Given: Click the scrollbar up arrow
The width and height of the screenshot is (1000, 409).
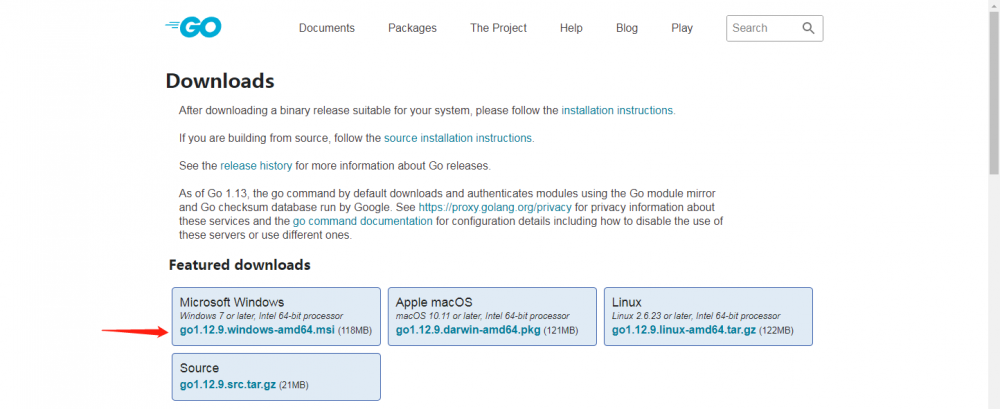Looking at the screenshot, I should click(993, 6).
